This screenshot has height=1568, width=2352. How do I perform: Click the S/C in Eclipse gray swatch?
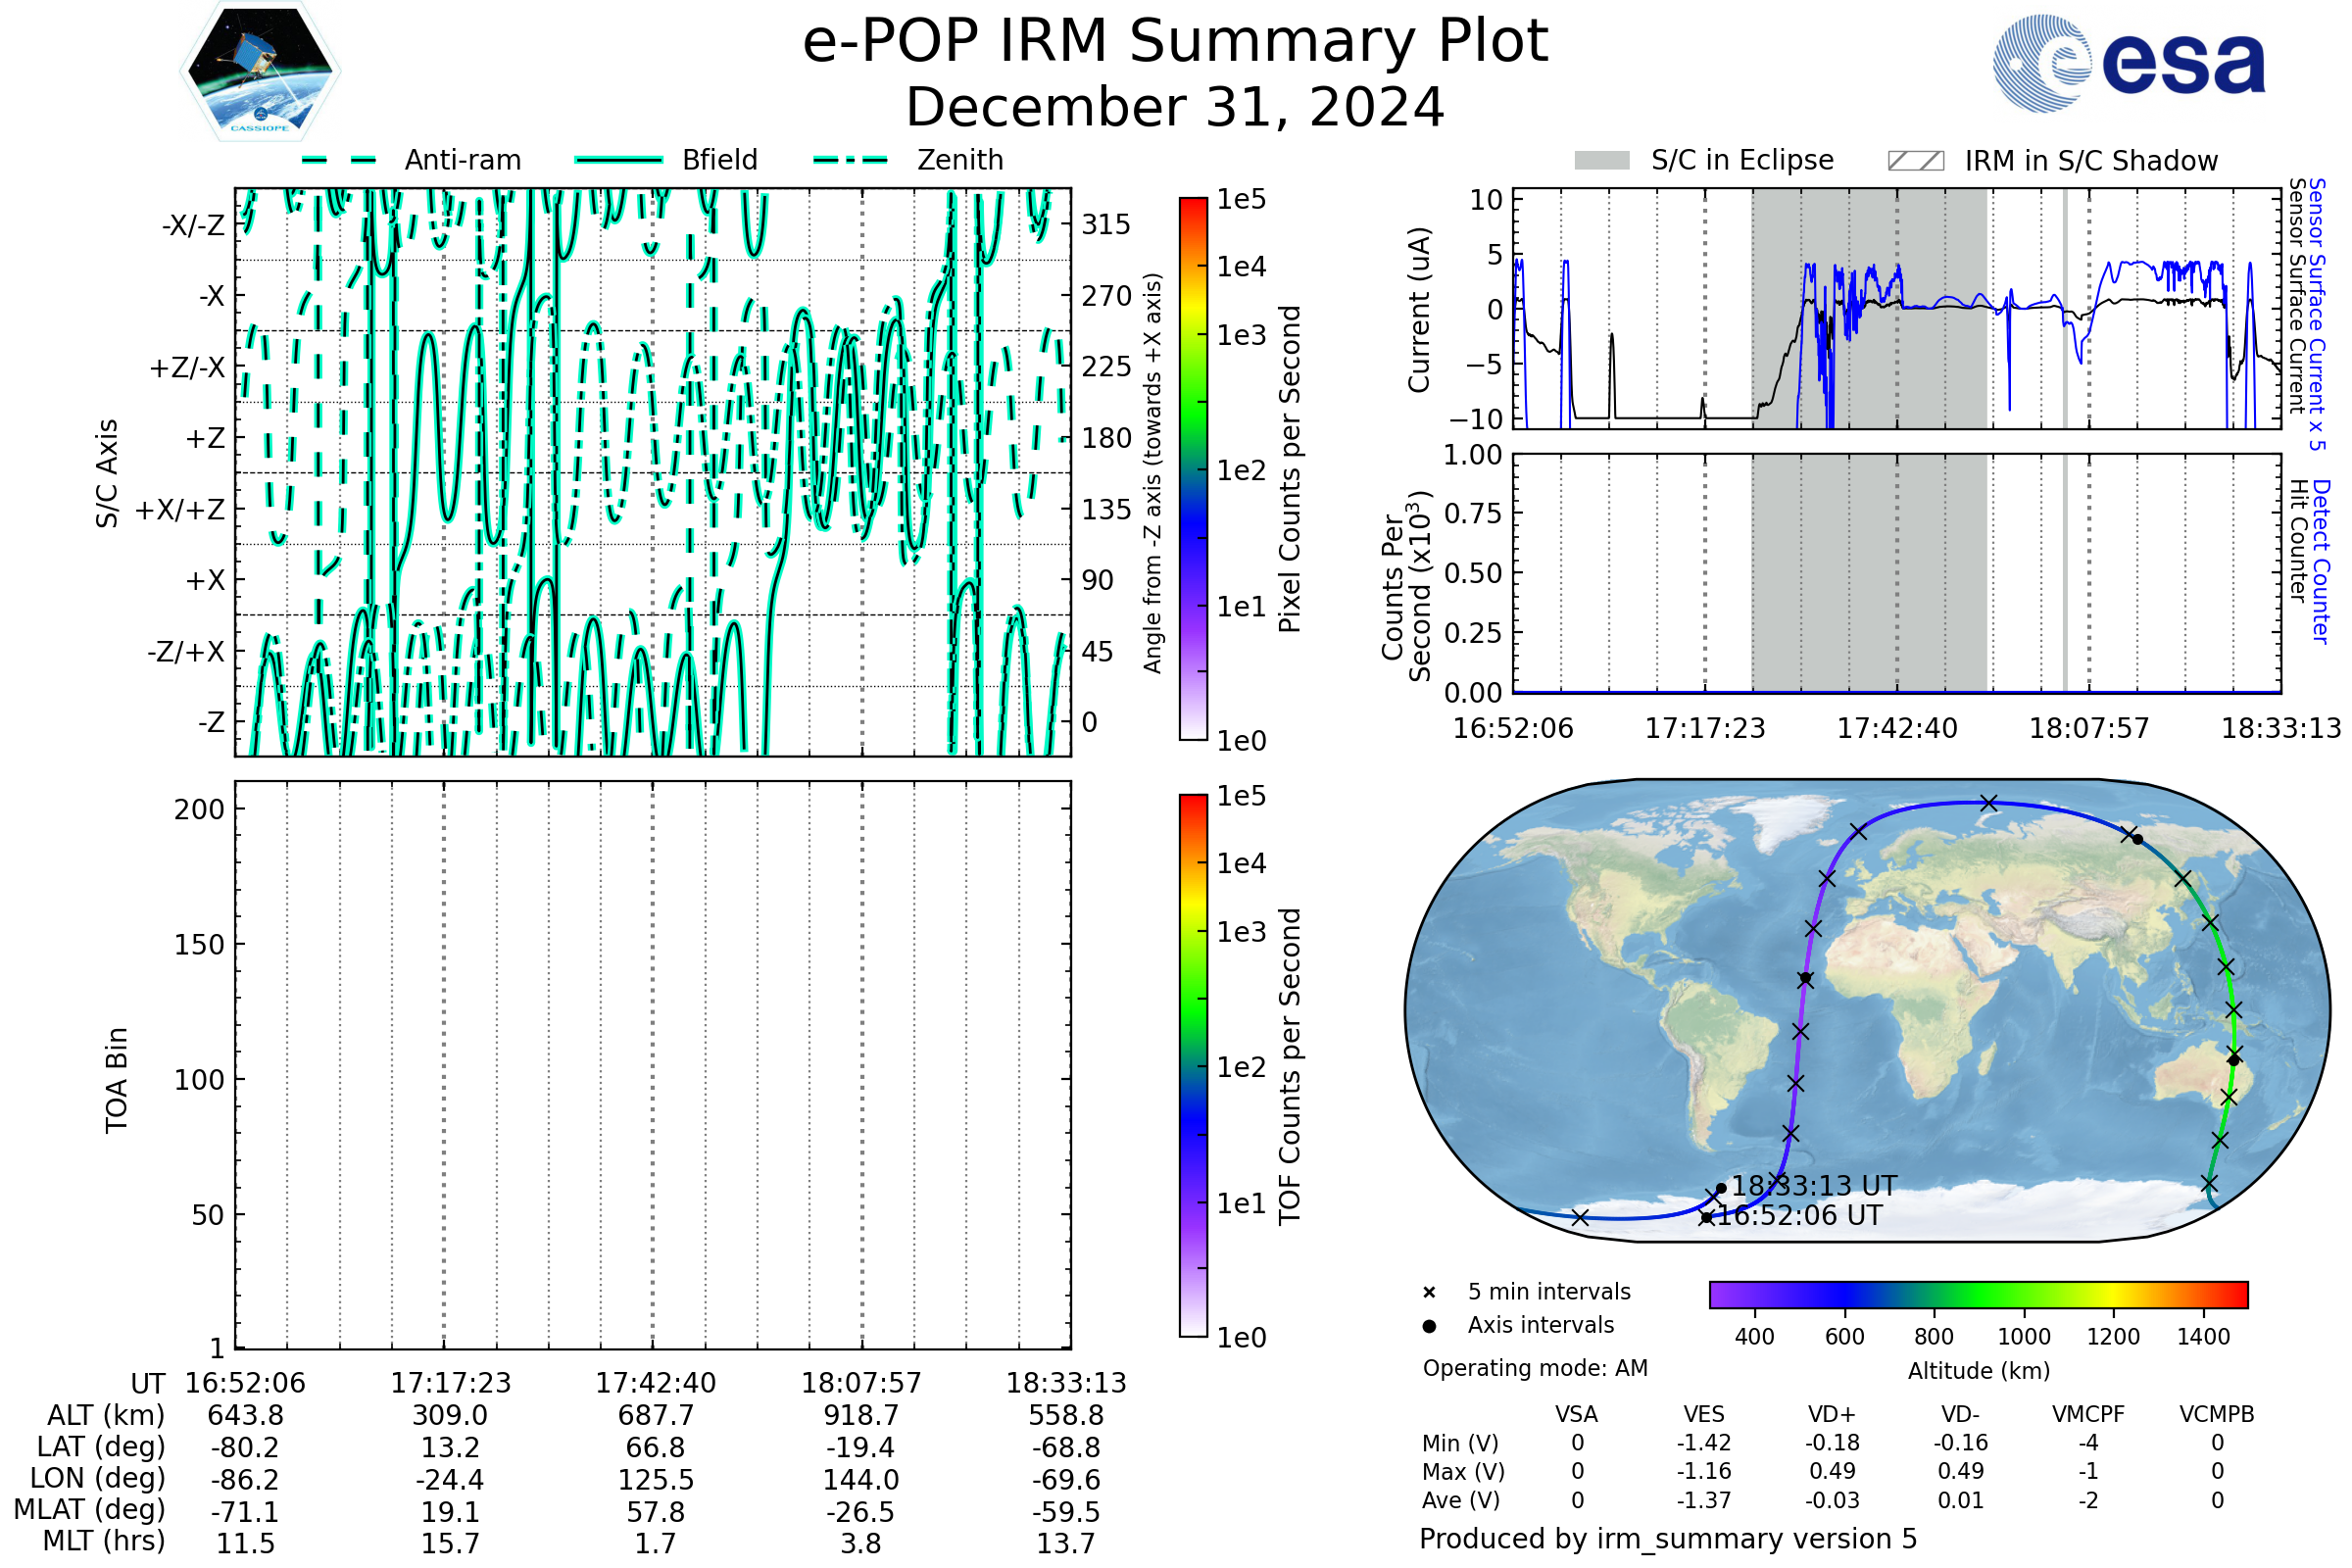pyautogui.click(x=1602, y=161)
